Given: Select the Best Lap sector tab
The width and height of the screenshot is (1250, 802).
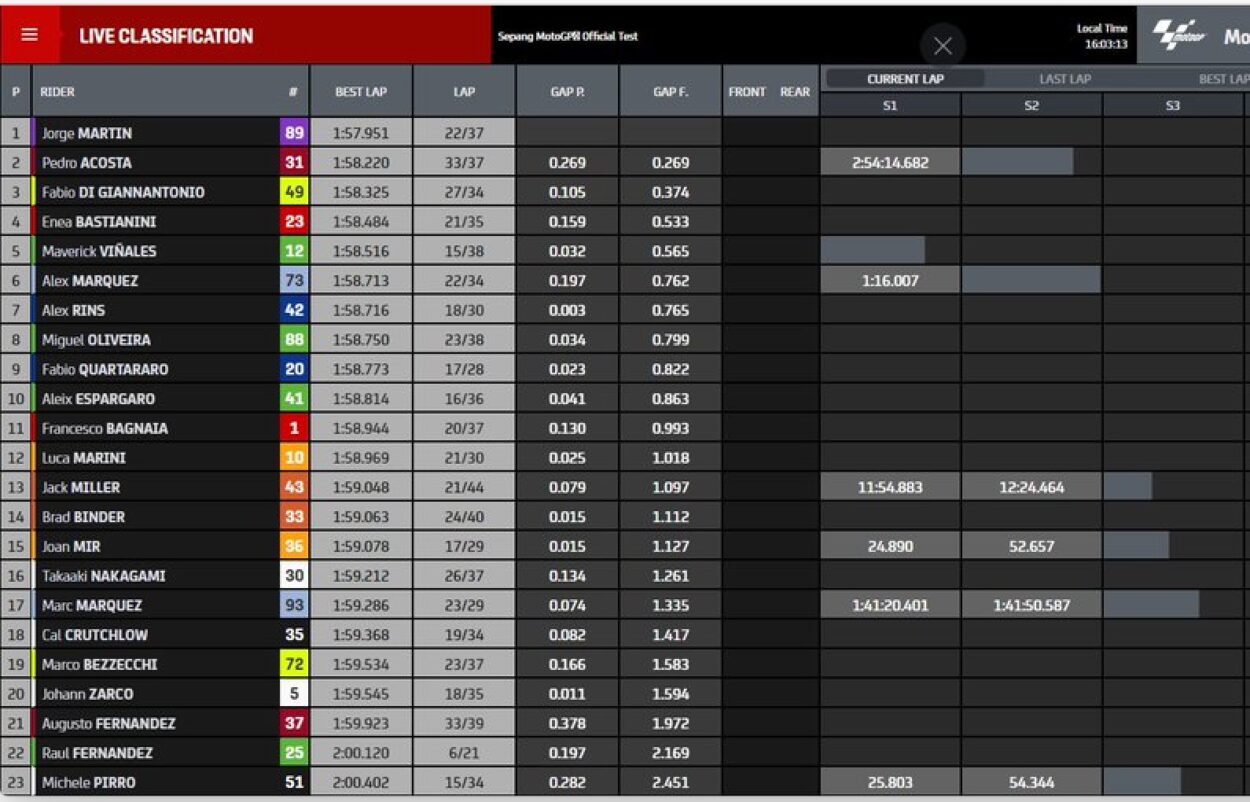Looking at the screenshot, I should [1222, 79].
